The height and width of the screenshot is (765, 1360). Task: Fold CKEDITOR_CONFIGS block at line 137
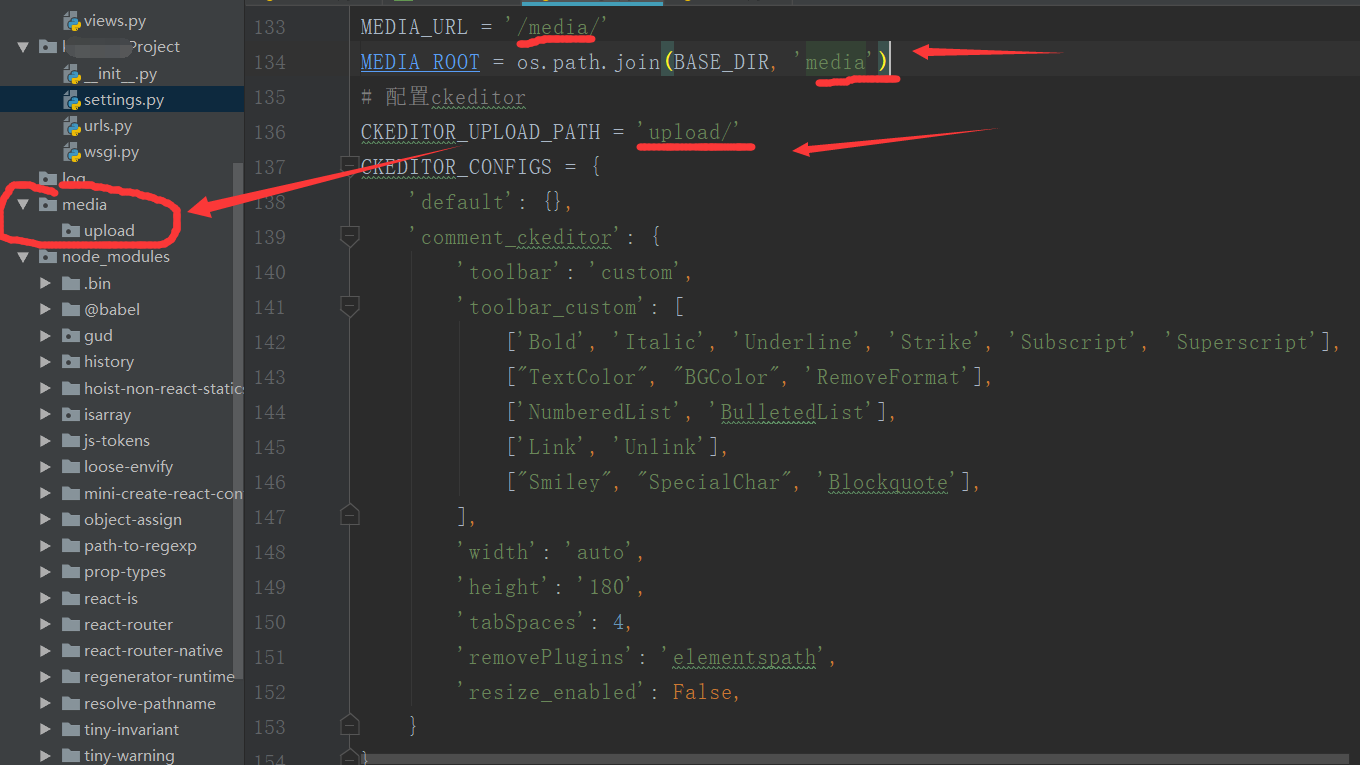click(x=349, y=165)
